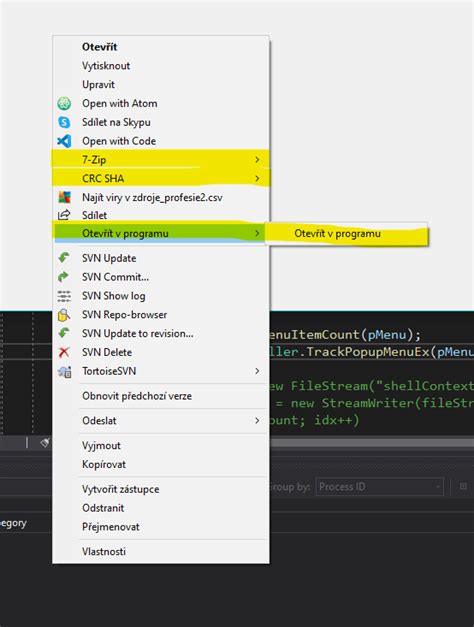Choose Open with Code
The height and width of the screenshot is (627, 474).
click(160, 141)
